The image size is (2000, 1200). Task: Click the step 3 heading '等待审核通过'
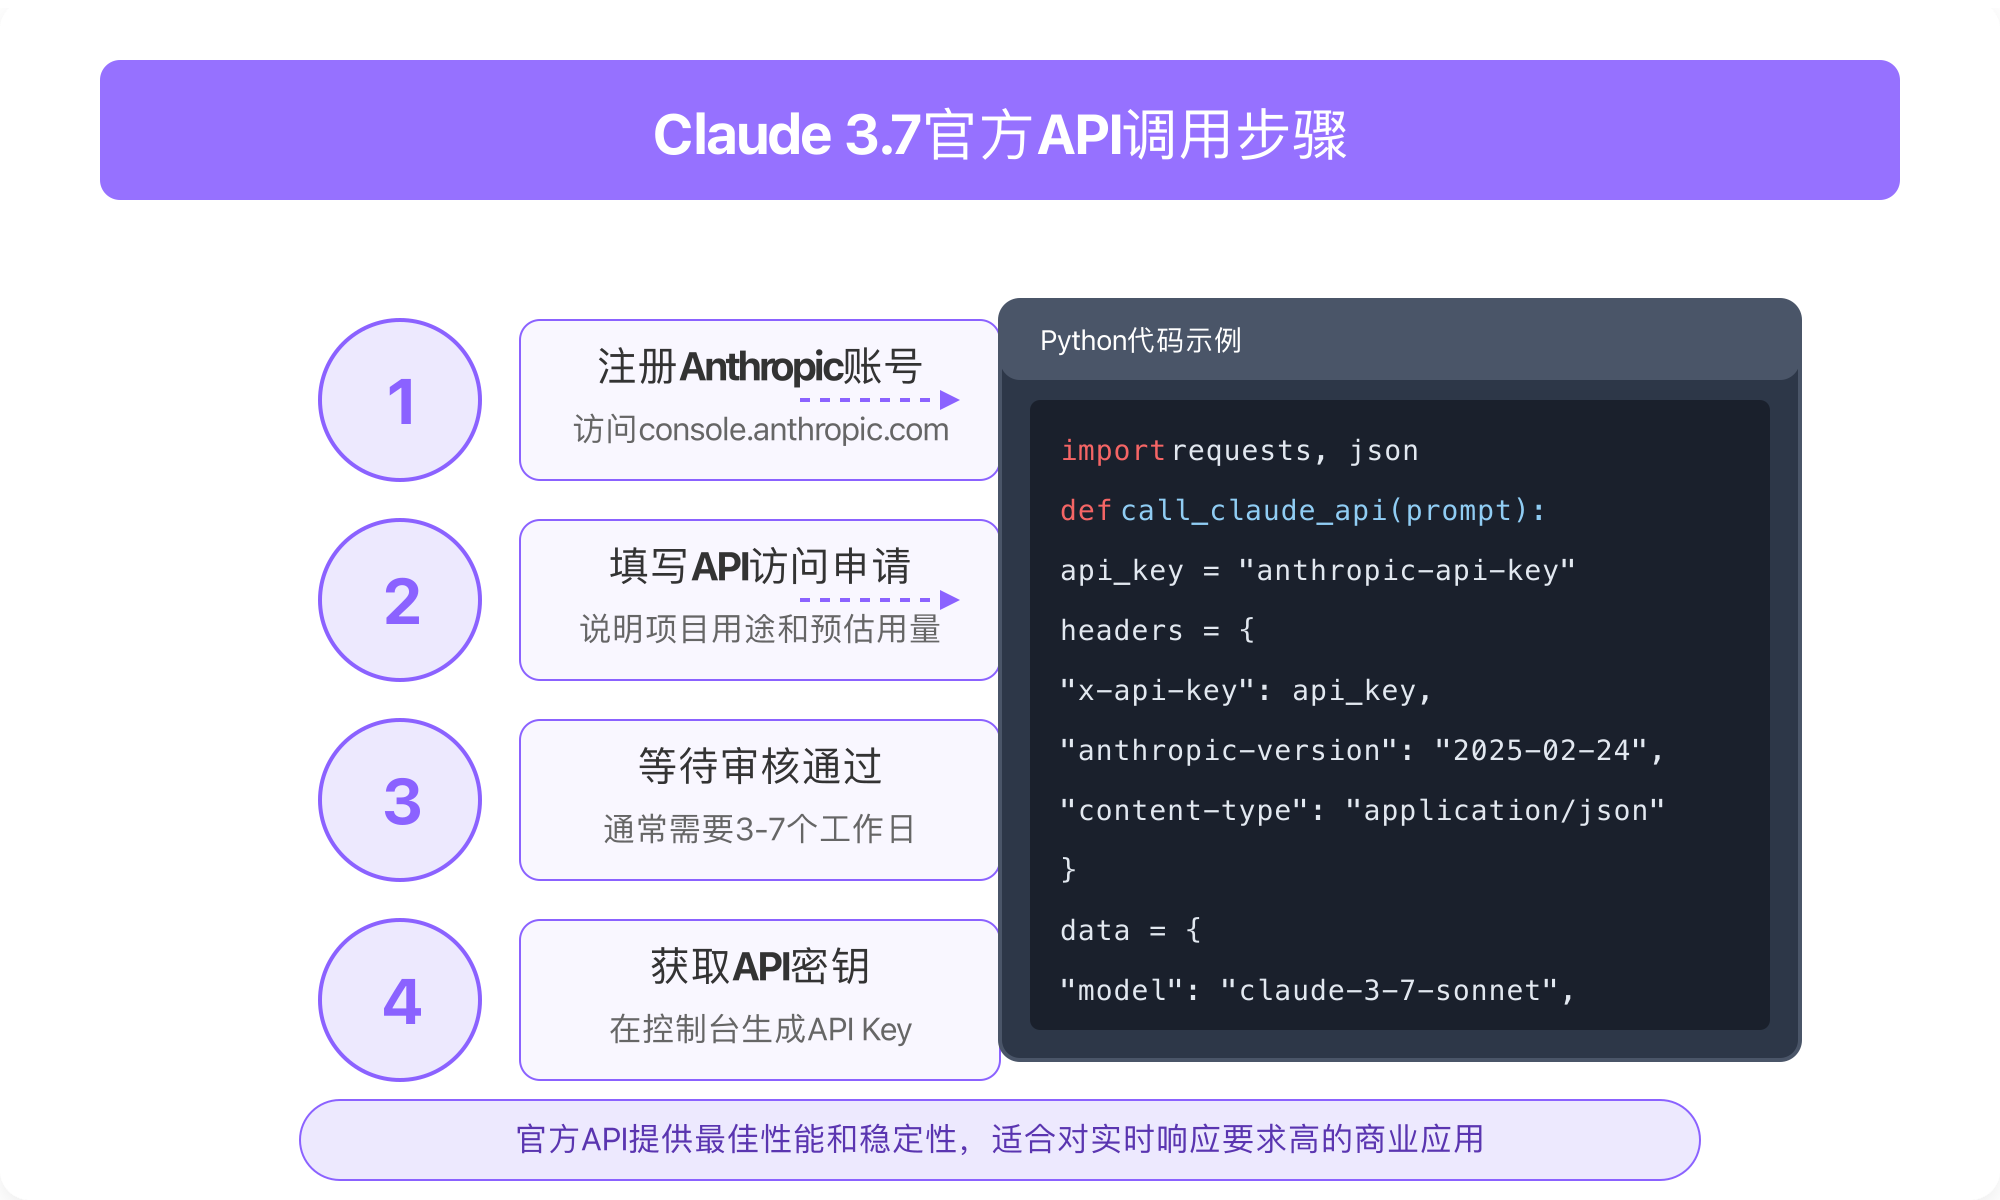point(760,767)
